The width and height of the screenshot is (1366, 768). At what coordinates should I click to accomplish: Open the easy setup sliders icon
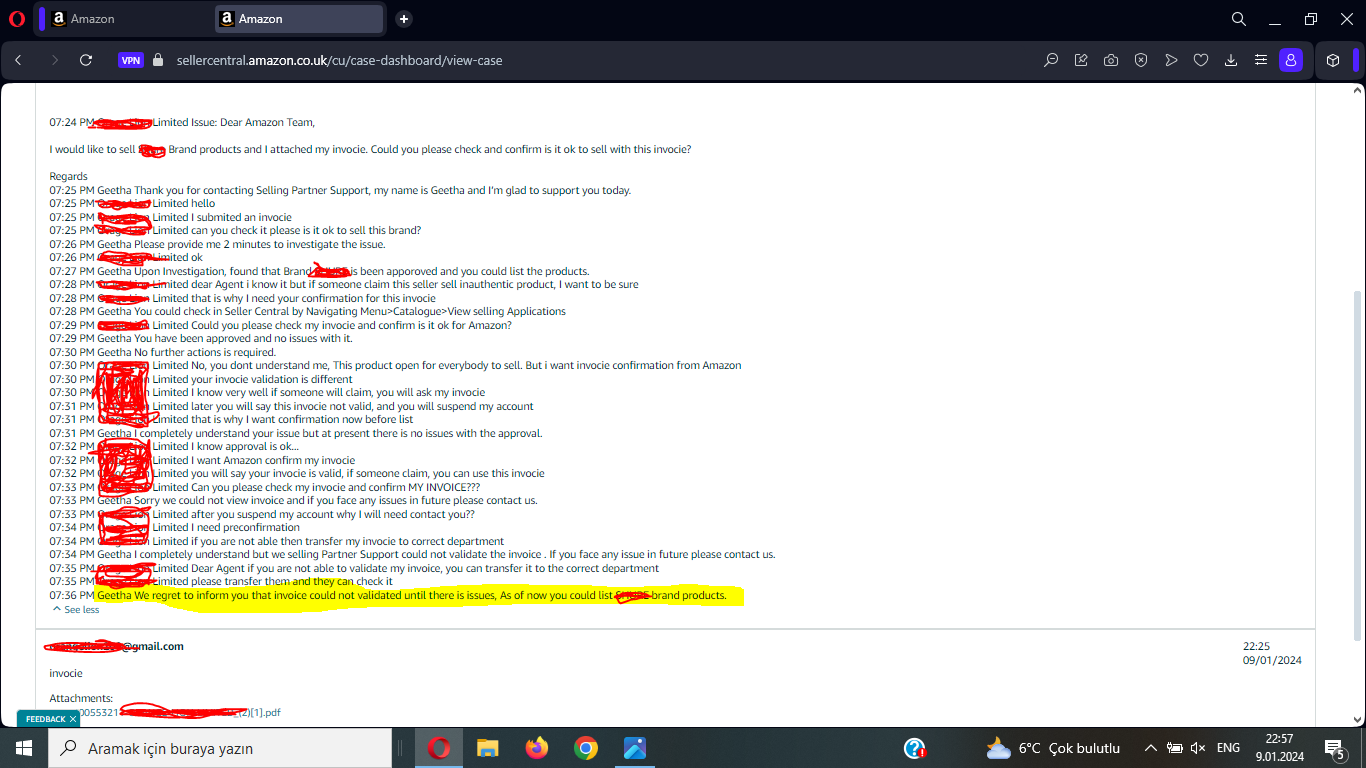pos(1261,60)
